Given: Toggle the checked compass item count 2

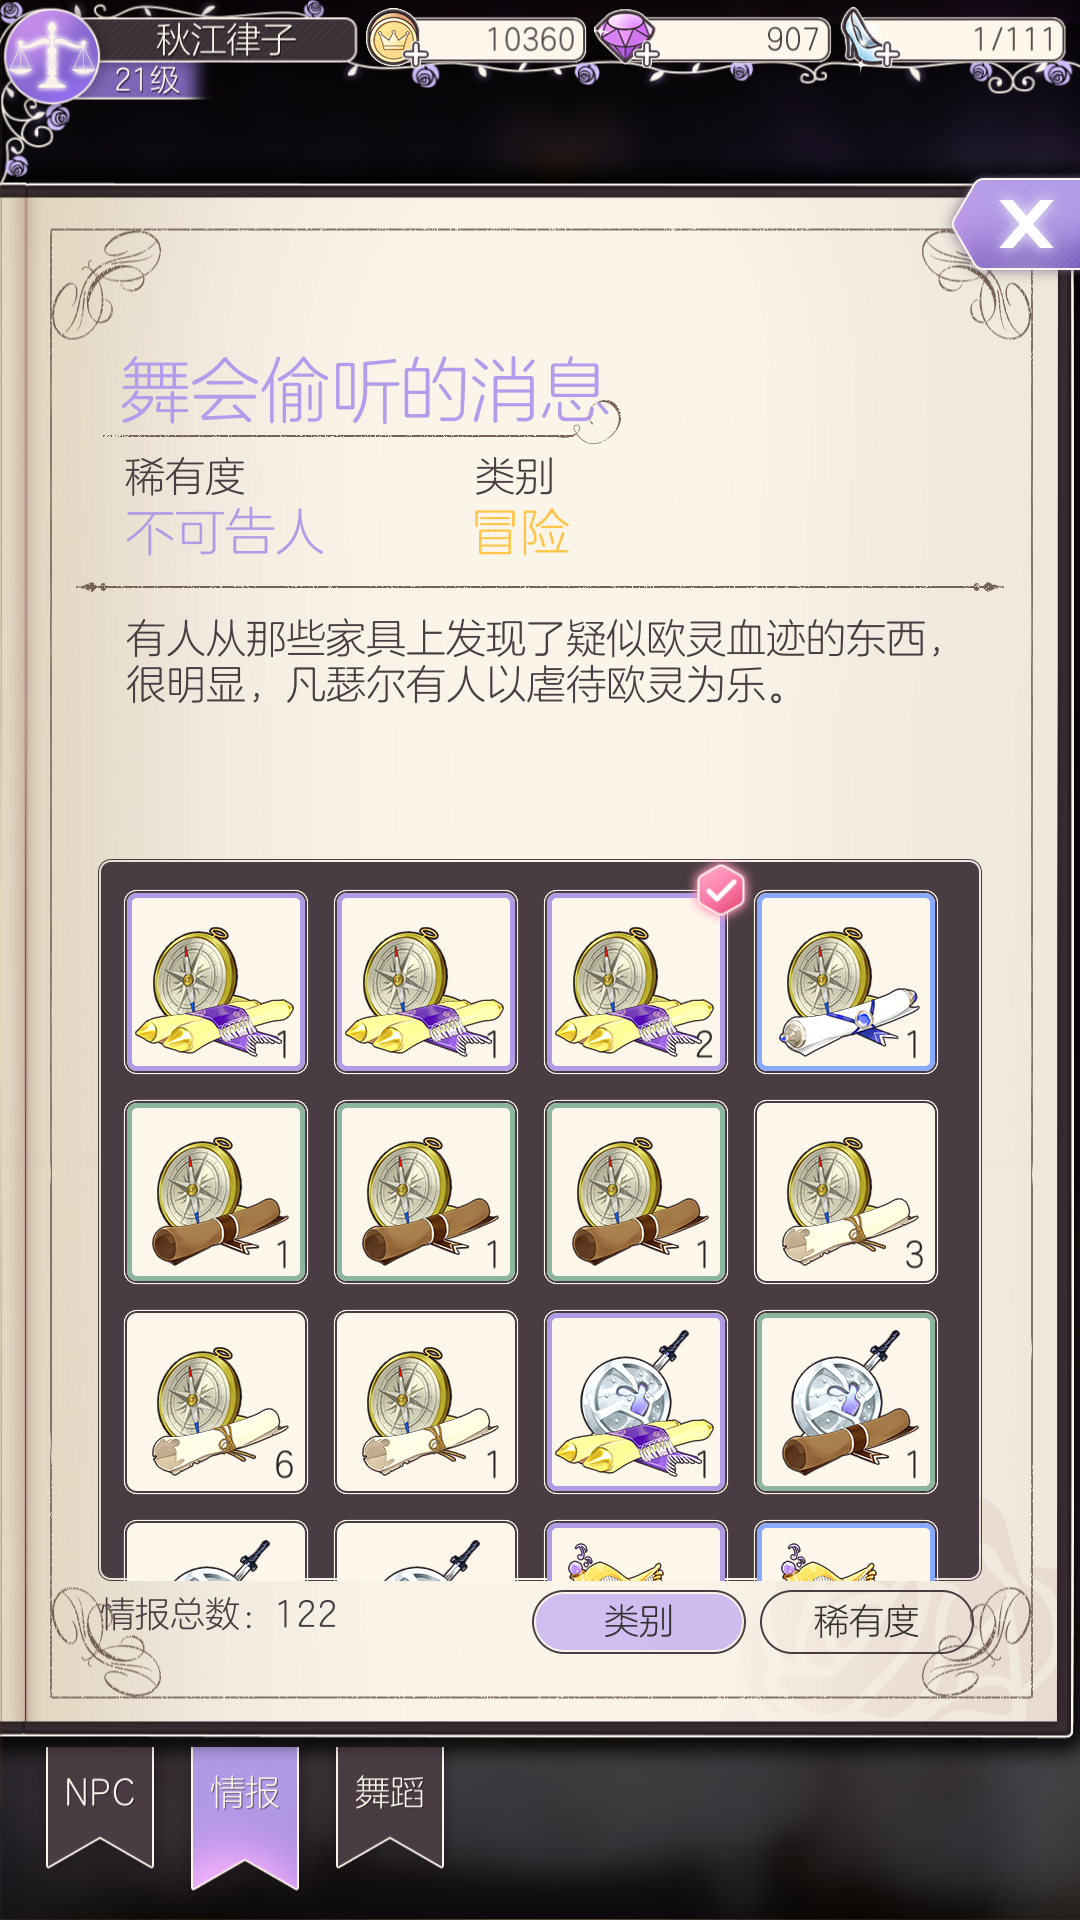Looking at the screenshot, I should (x=636, y=982).
